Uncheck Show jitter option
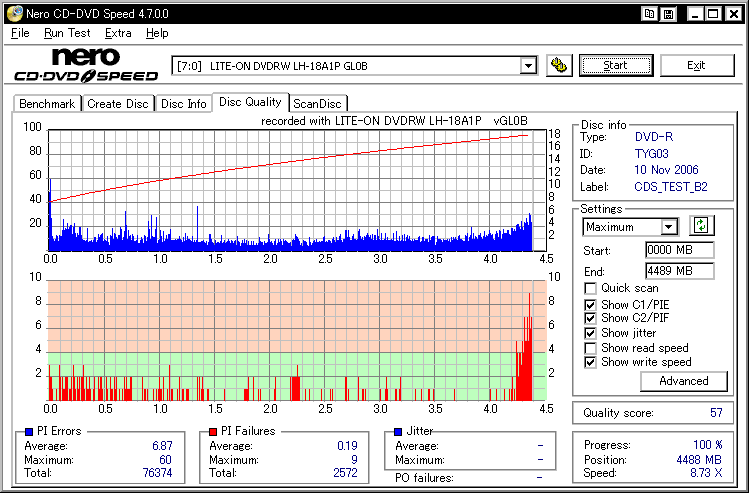This screenshot has height=493, width=749. (x=590, y=333)
